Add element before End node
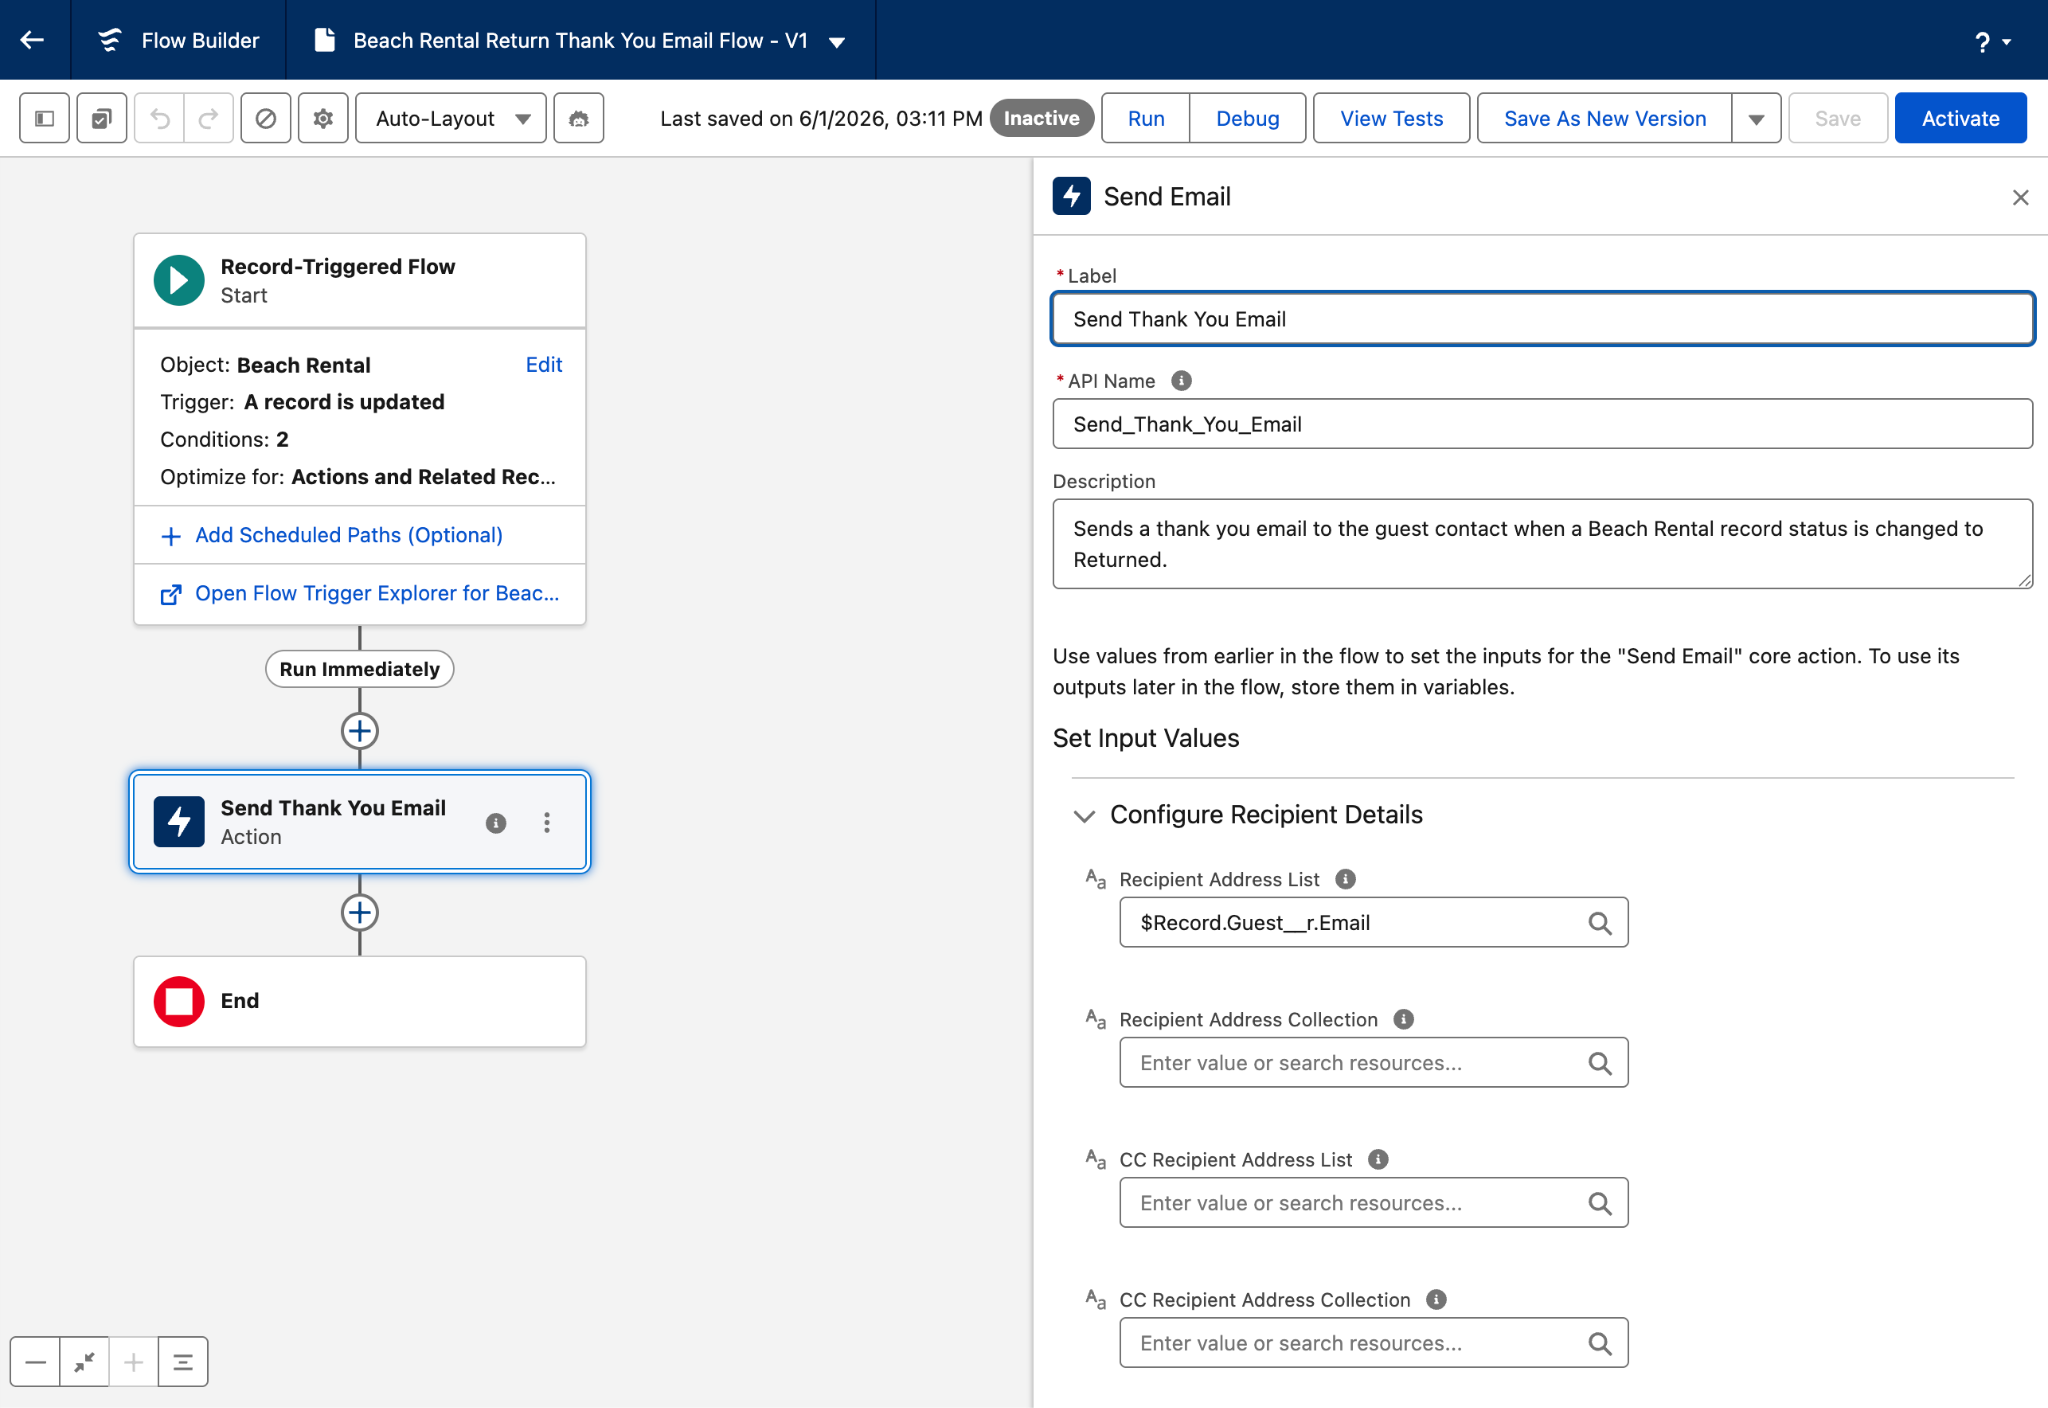This screenshot has height=1408, width=2048. pyautogui.click(x=359, y=912)
